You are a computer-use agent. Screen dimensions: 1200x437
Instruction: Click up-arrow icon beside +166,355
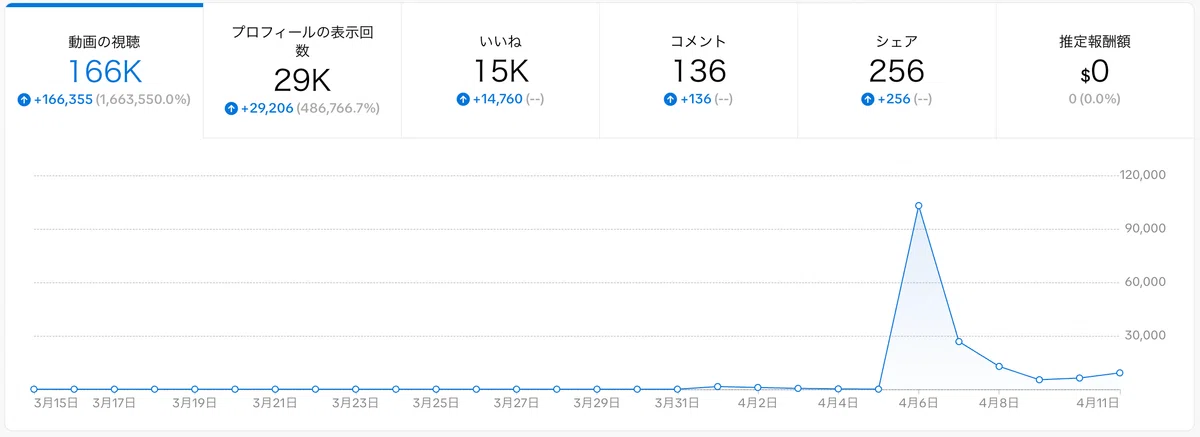23,100
